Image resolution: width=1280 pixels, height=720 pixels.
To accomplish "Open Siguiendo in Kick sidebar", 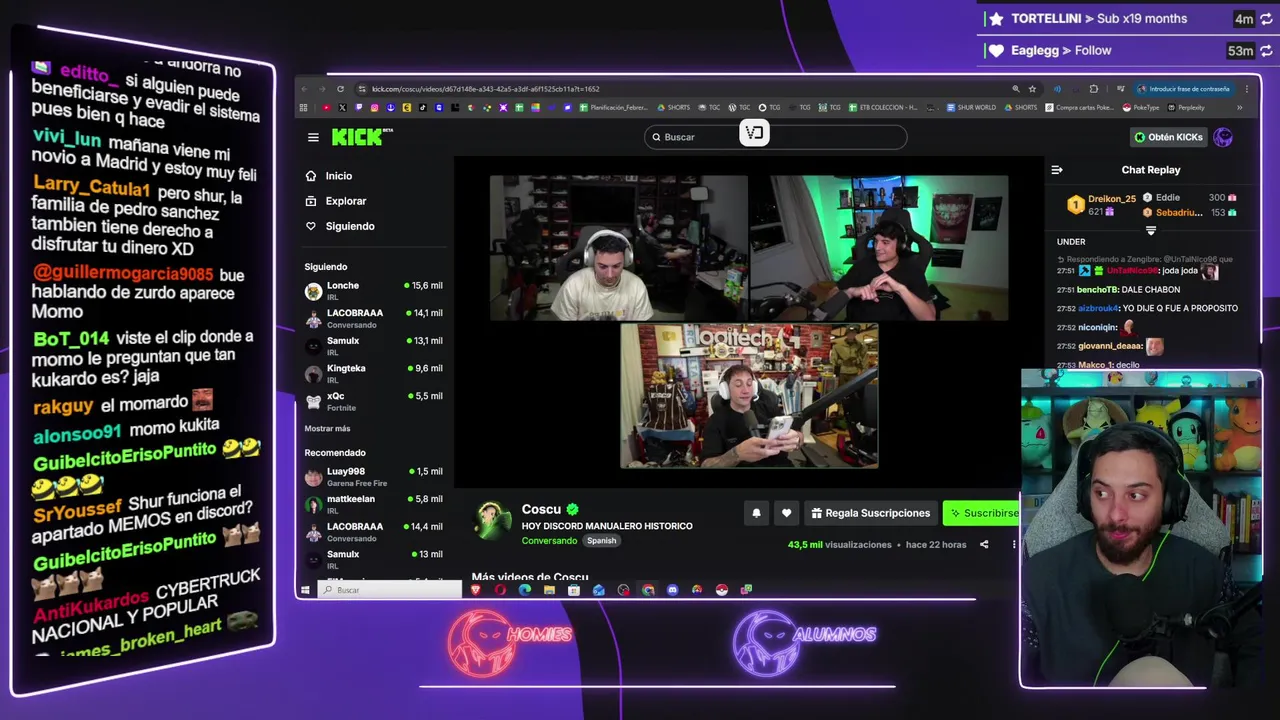I will tap(340, 226).
